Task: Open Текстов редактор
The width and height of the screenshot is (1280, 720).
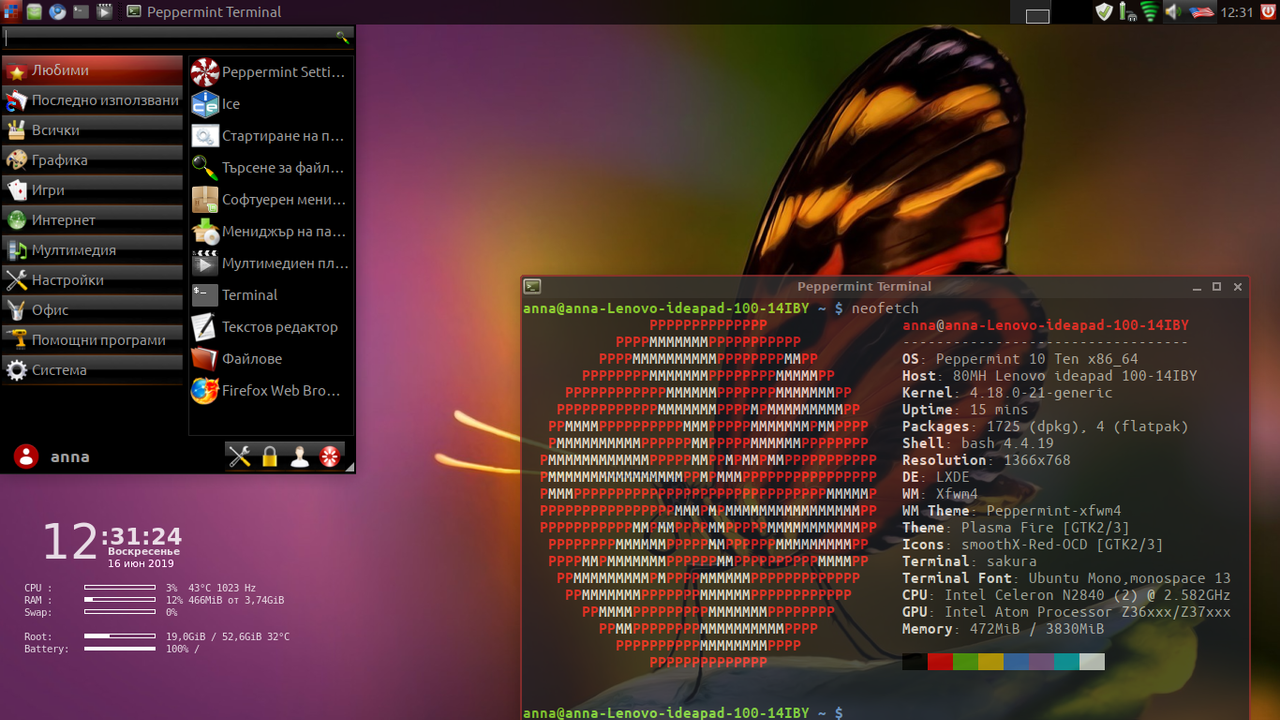Action: (270, 327)
